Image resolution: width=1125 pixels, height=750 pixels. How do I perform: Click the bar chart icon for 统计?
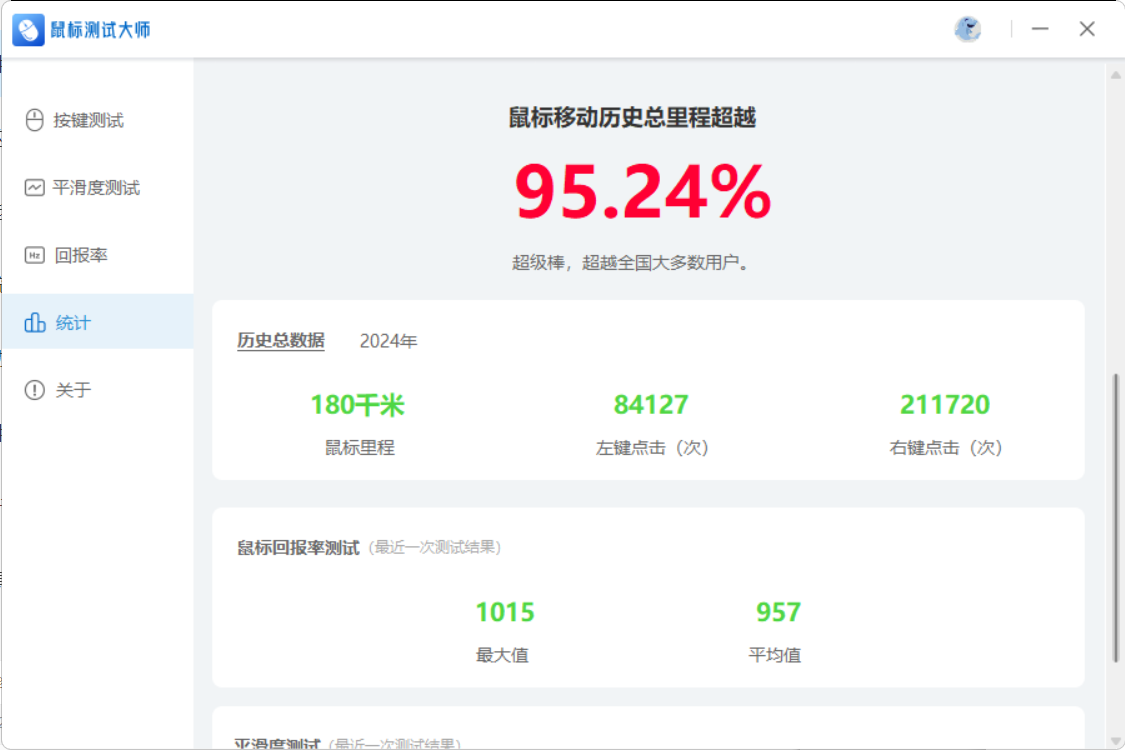click(x=34, y=323)
